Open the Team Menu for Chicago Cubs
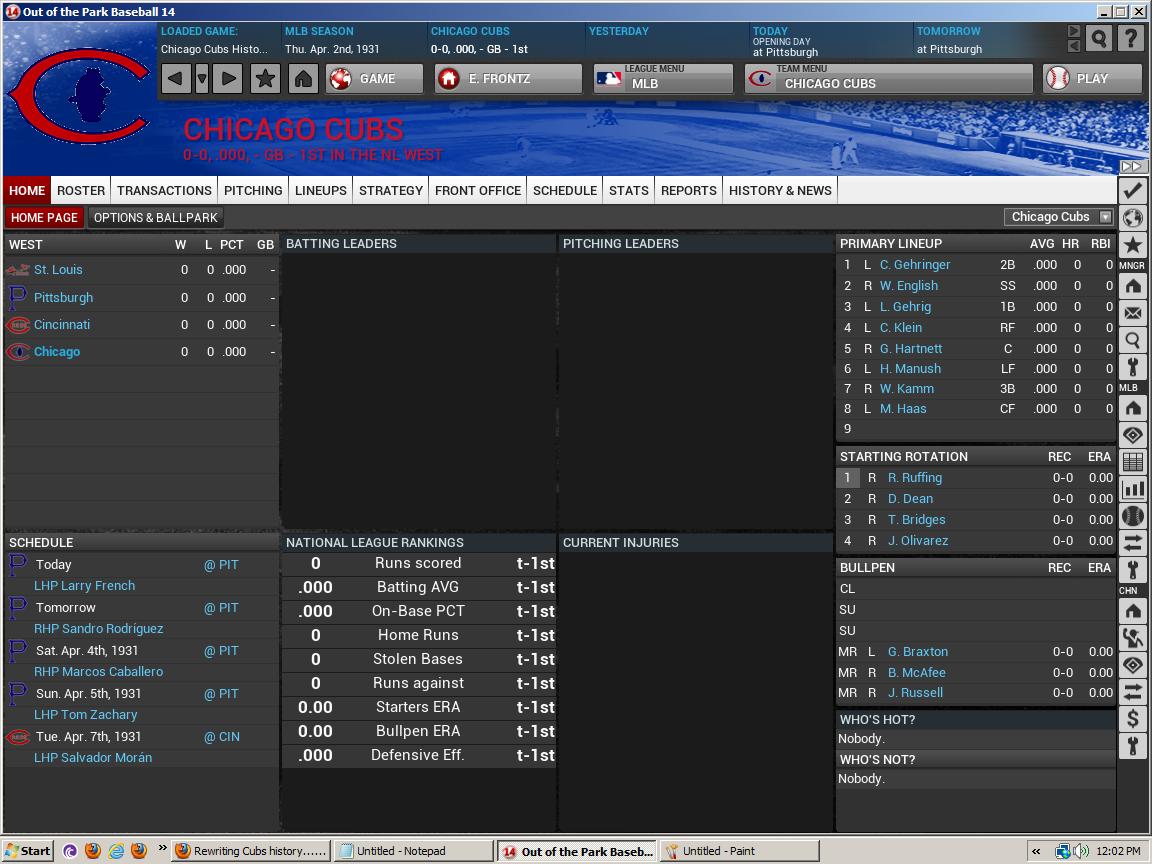Viewport: 1152px width, 864px height. (888, 76)
